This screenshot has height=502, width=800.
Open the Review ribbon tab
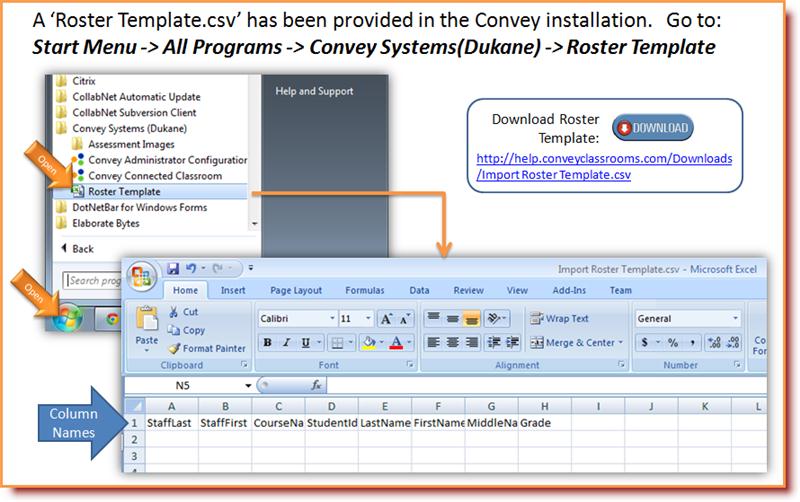point(468,290)
